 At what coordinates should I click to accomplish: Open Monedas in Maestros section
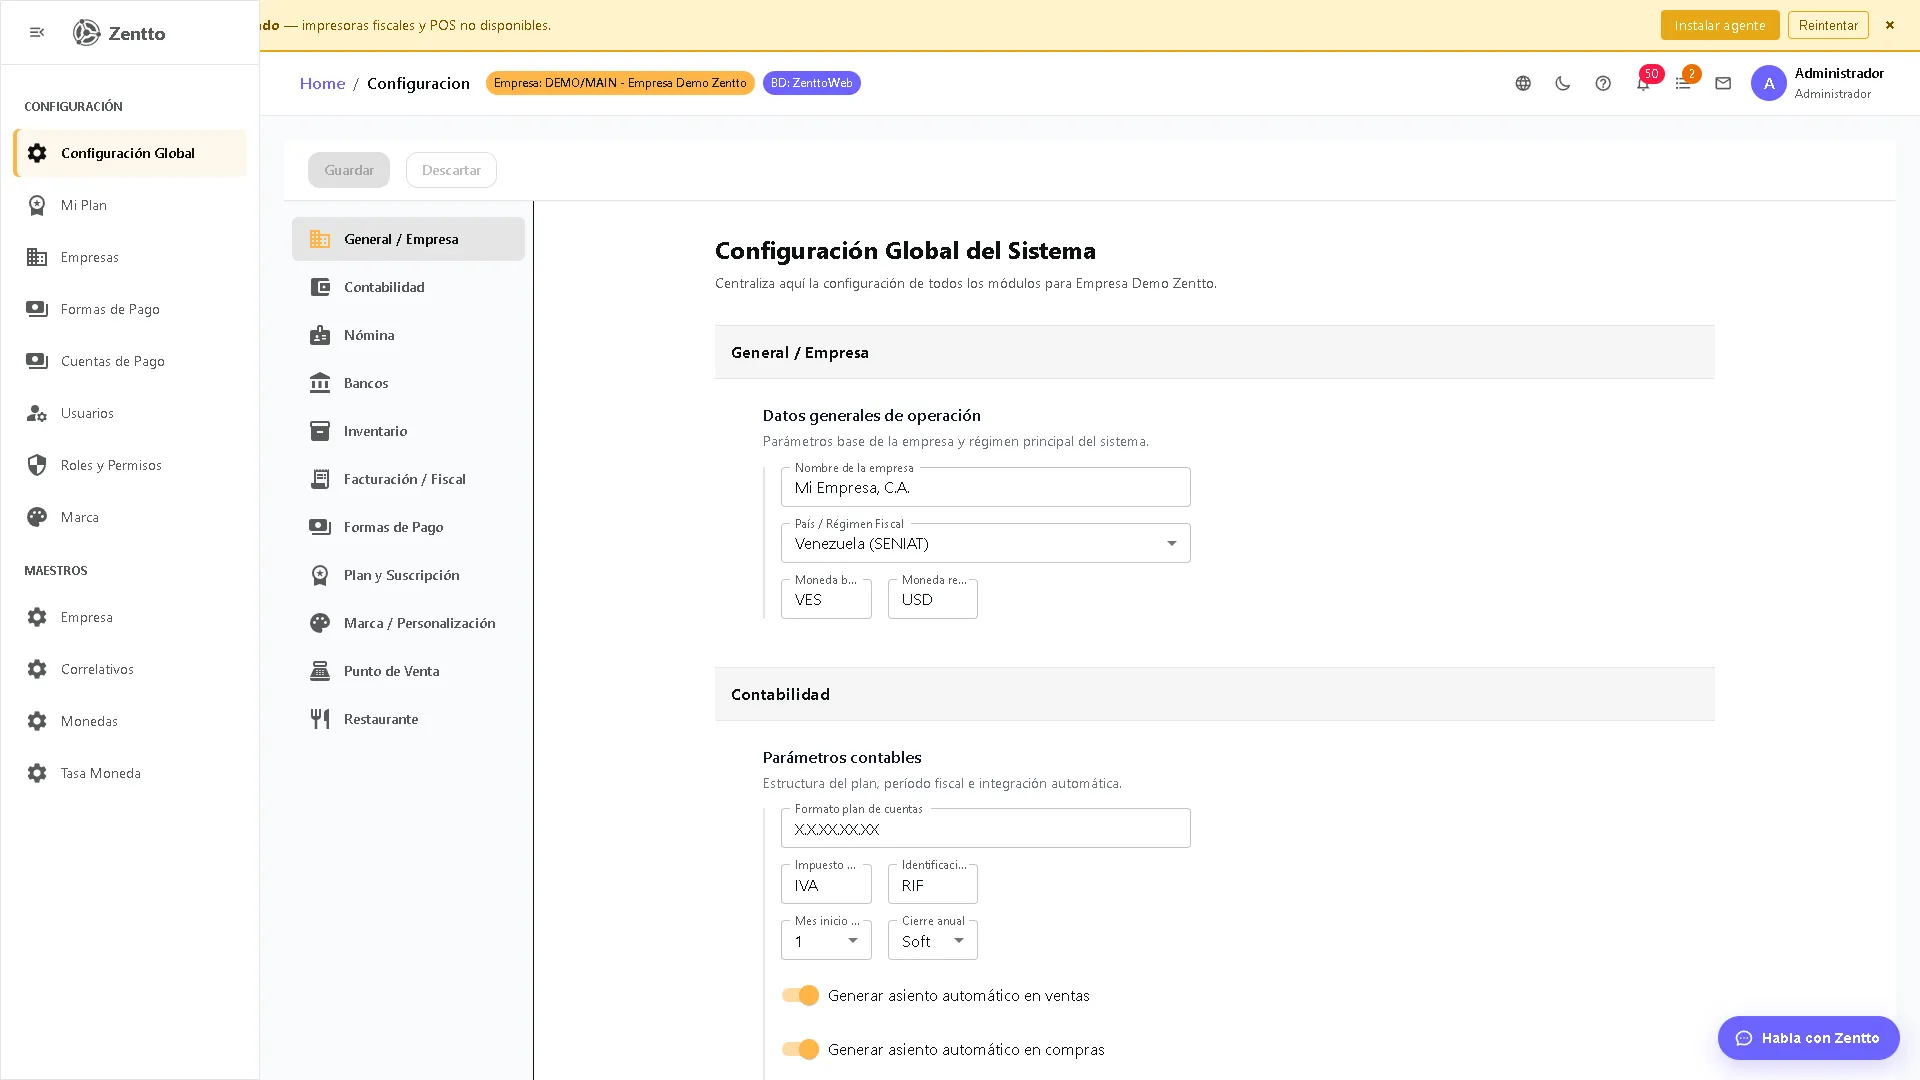coord(130,721)
